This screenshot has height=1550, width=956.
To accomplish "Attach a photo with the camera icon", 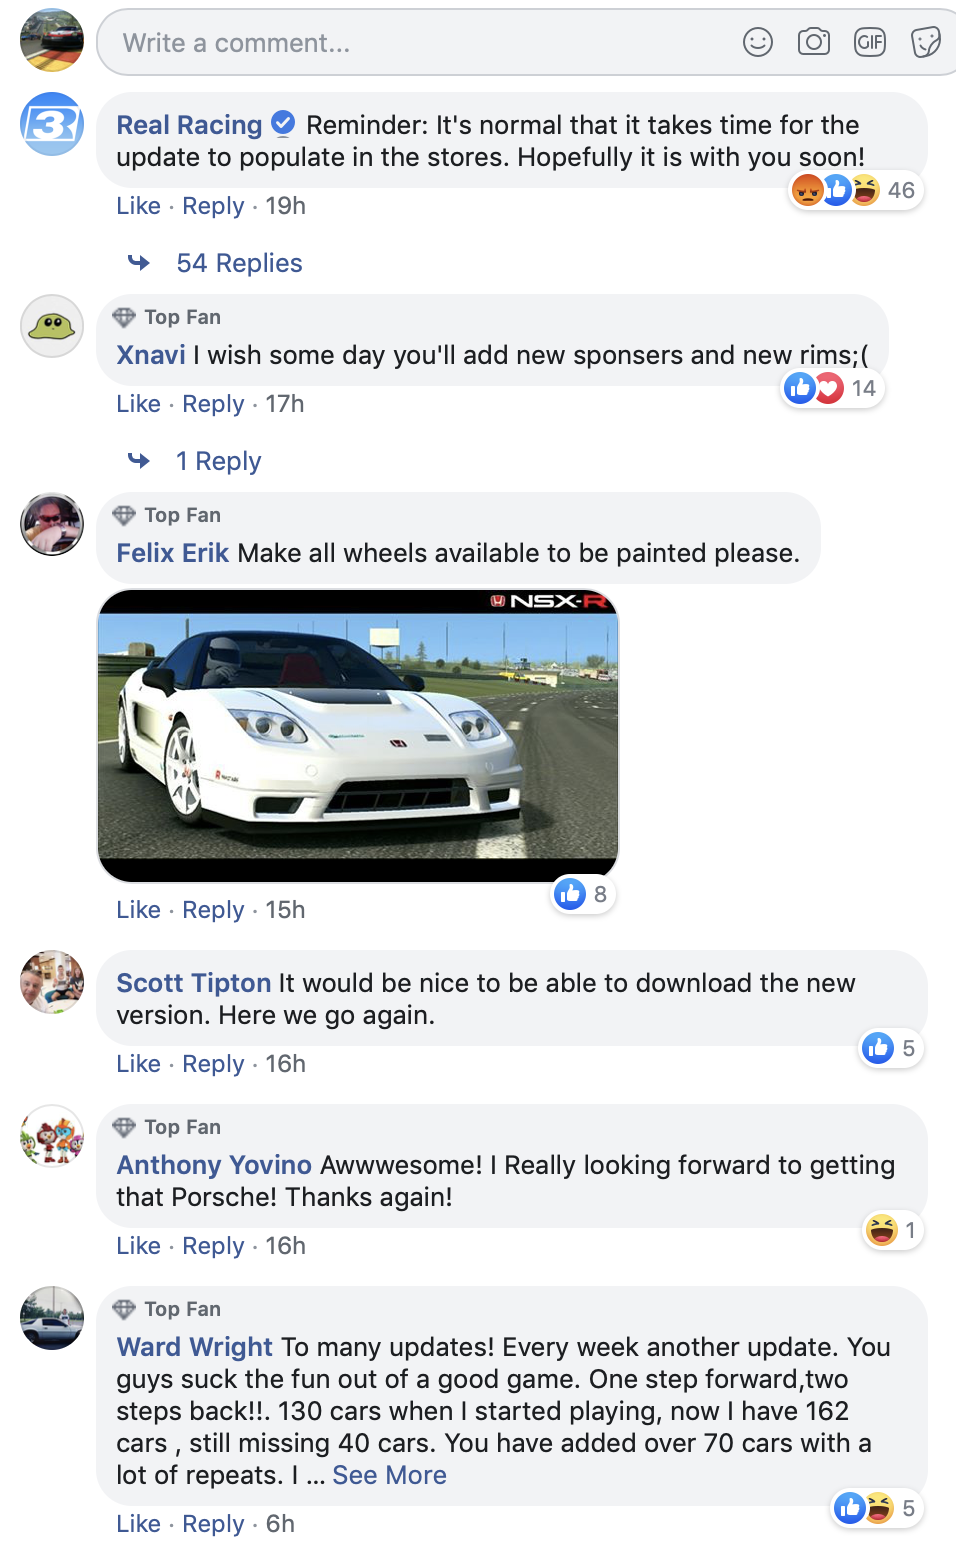I will 814,42.
